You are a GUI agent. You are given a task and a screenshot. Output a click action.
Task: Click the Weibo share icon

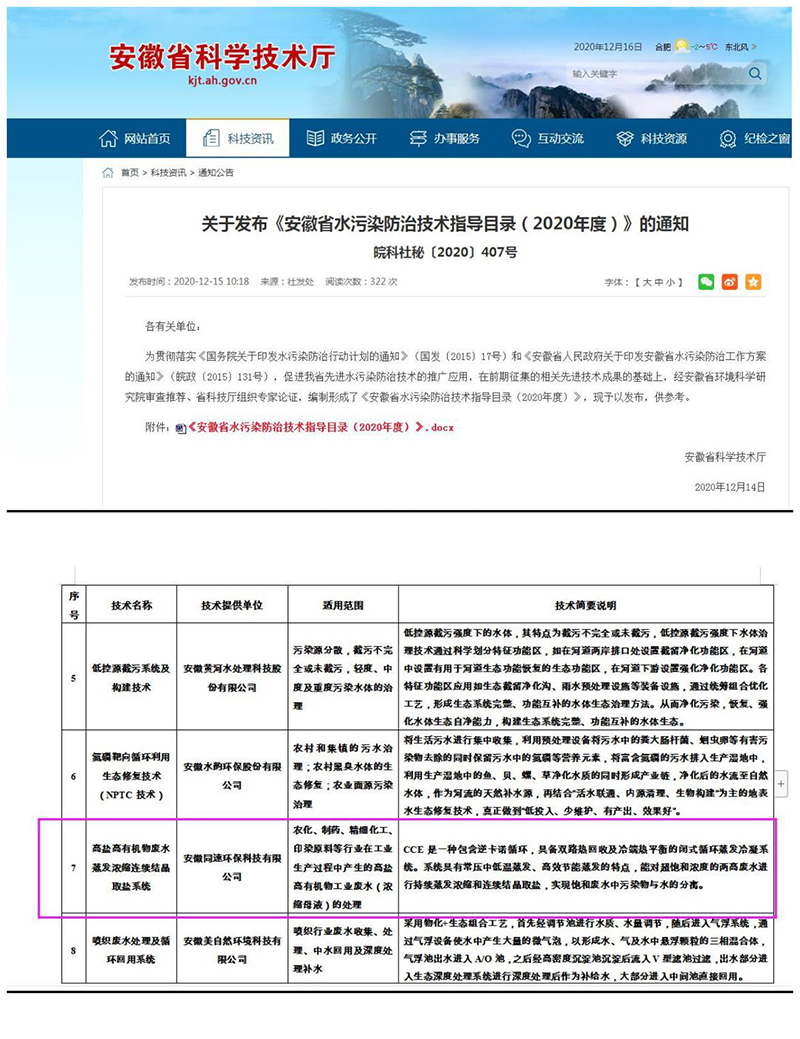coord(730,282)
